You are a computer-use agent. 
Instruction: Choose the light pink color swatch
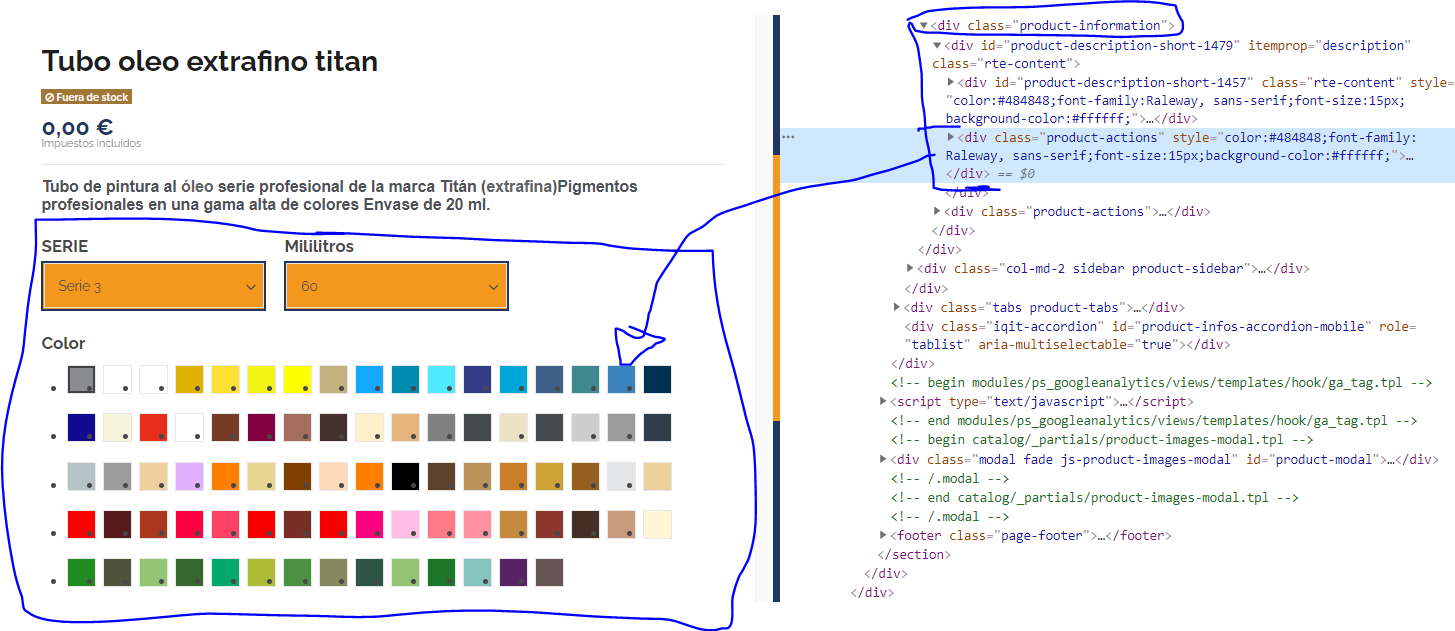[405, 524]
